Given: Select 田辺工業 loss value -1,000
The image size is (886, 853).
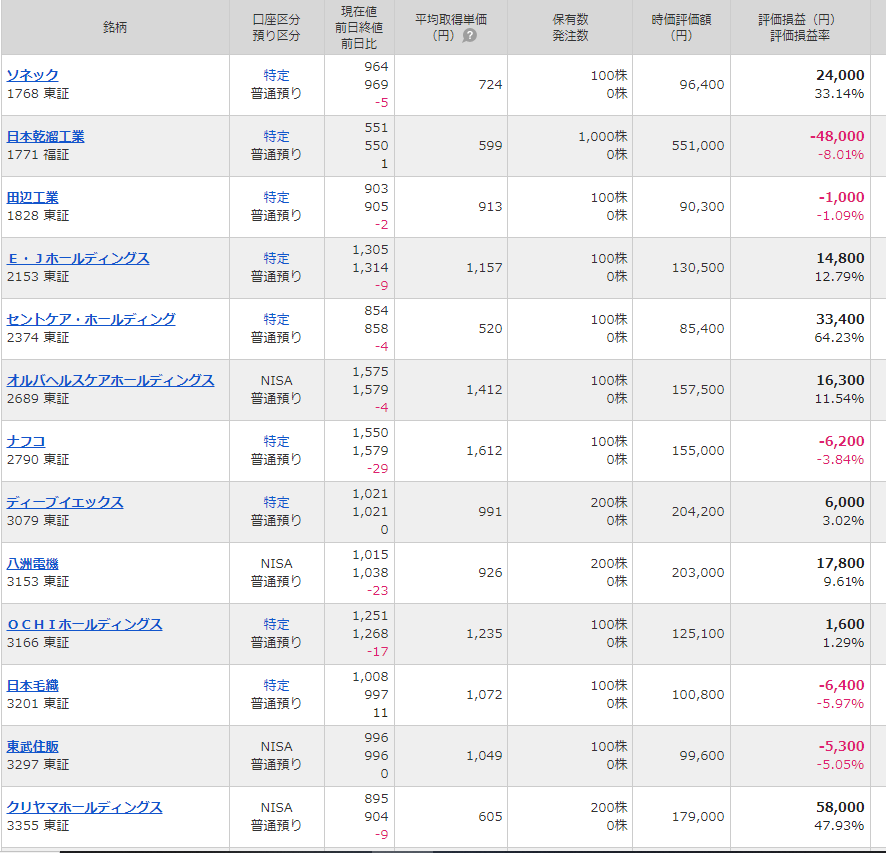Looking at the screenshot, I should point(841,197).
